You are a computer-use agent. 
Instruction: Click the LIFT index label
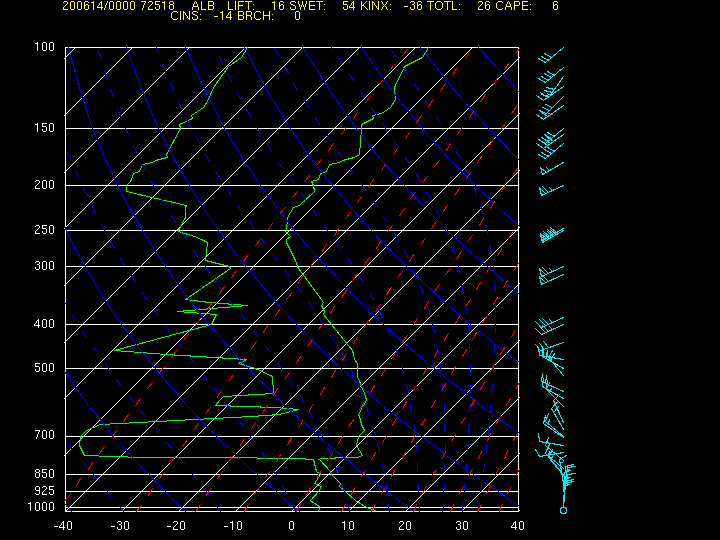coord(241,6)
